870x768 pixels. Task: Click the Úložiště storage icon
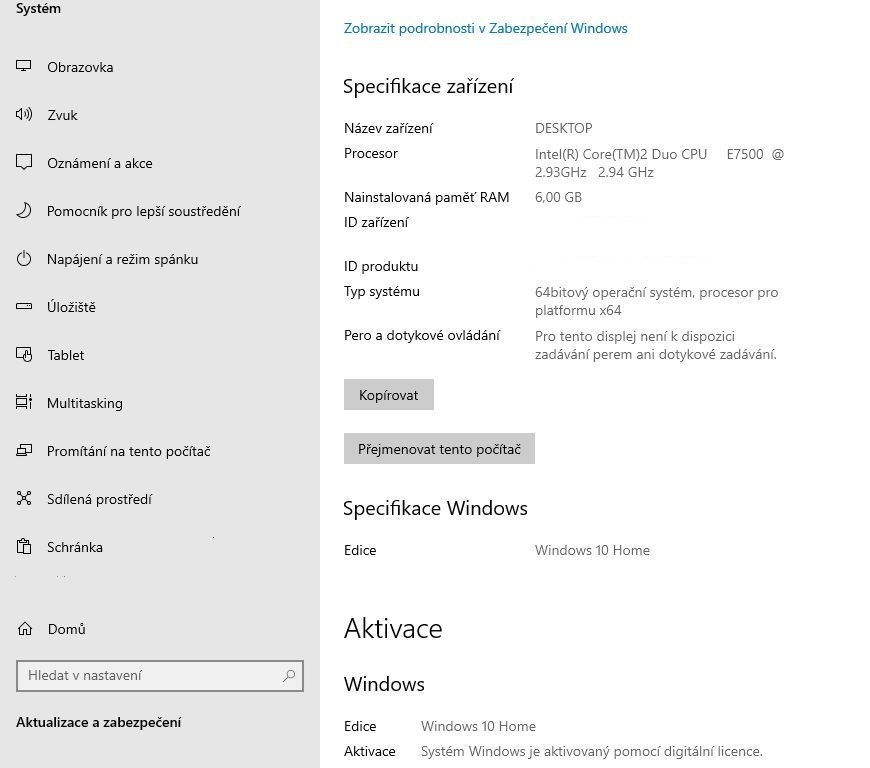point(25,307)
